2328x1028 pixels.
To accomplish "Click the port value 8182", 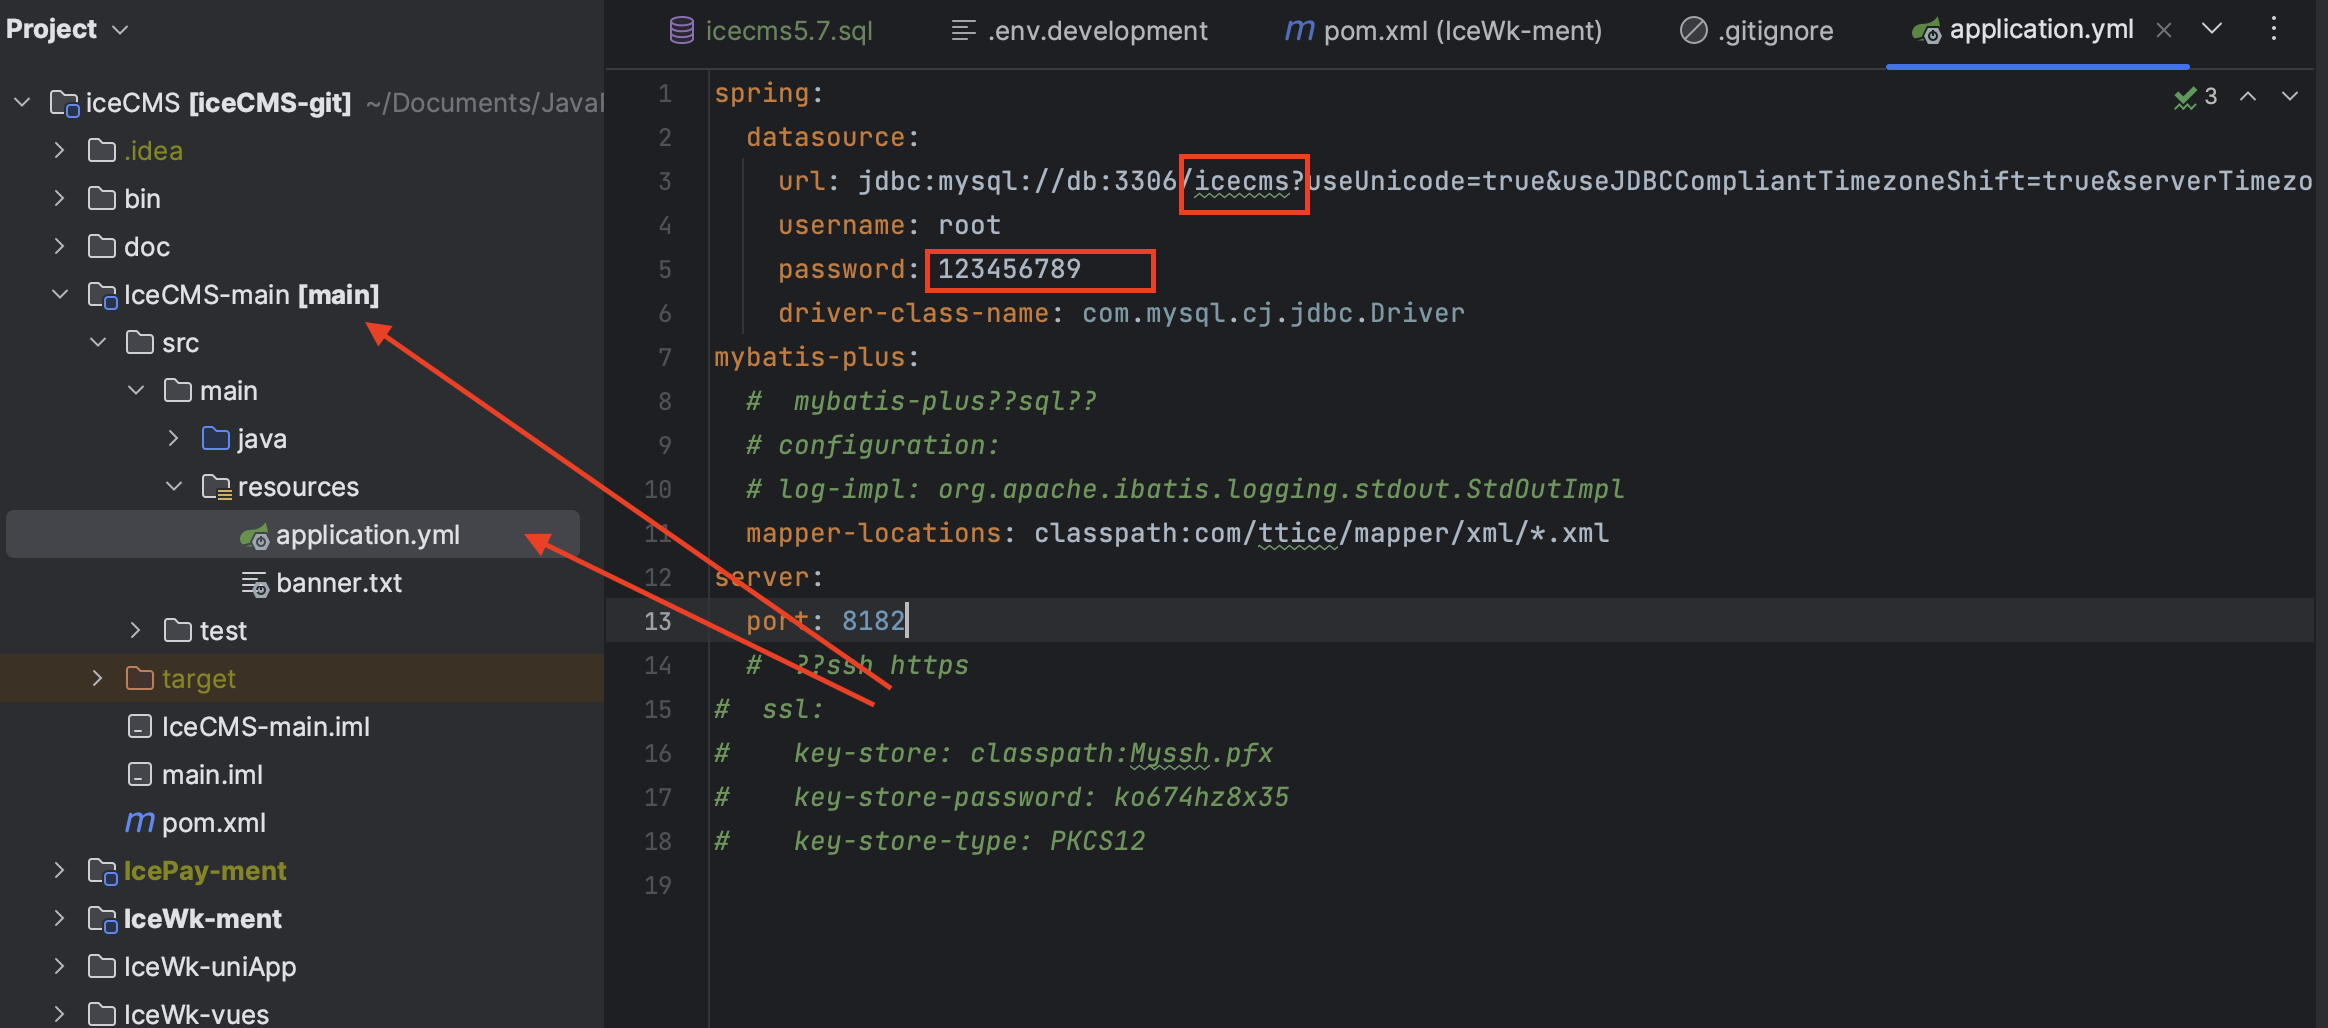I will 873,621.
